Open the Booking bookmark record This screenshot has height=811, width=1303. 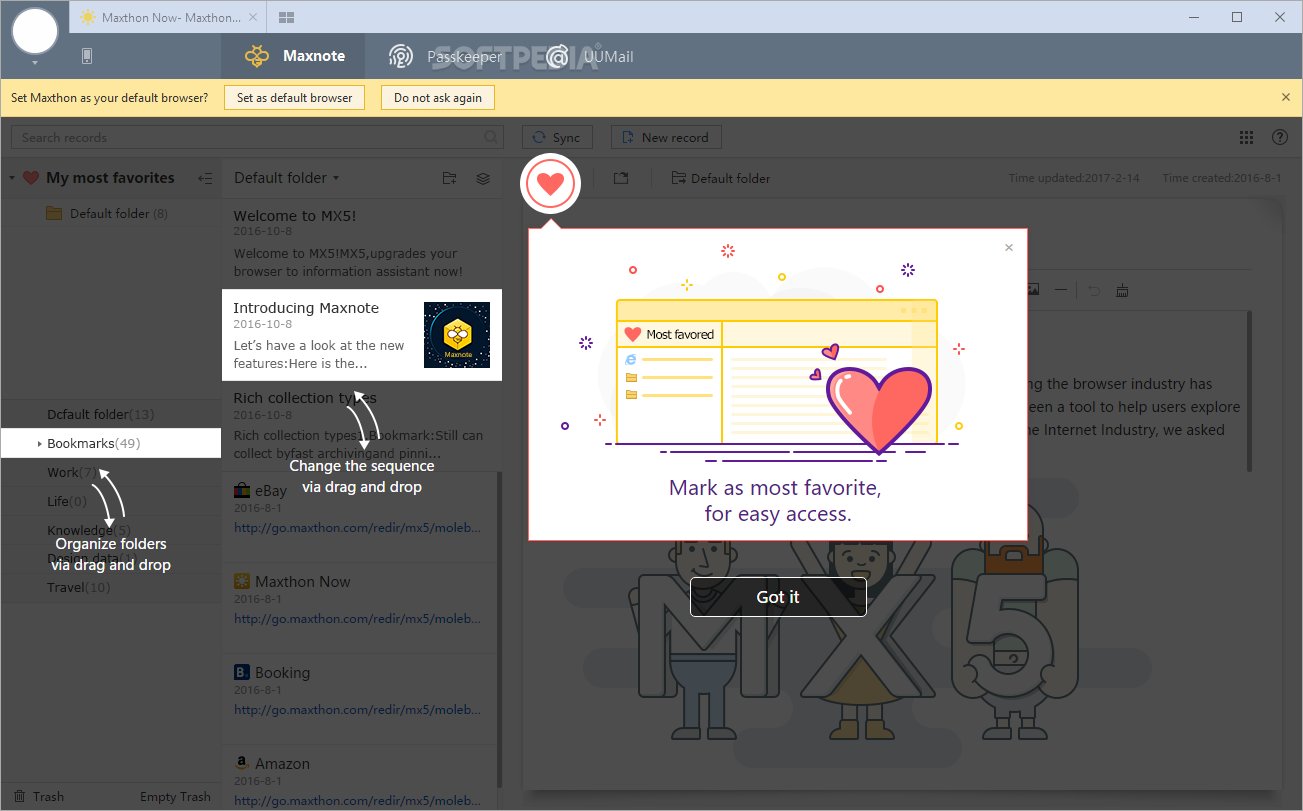pyautogui.click(x=361, y=699)
